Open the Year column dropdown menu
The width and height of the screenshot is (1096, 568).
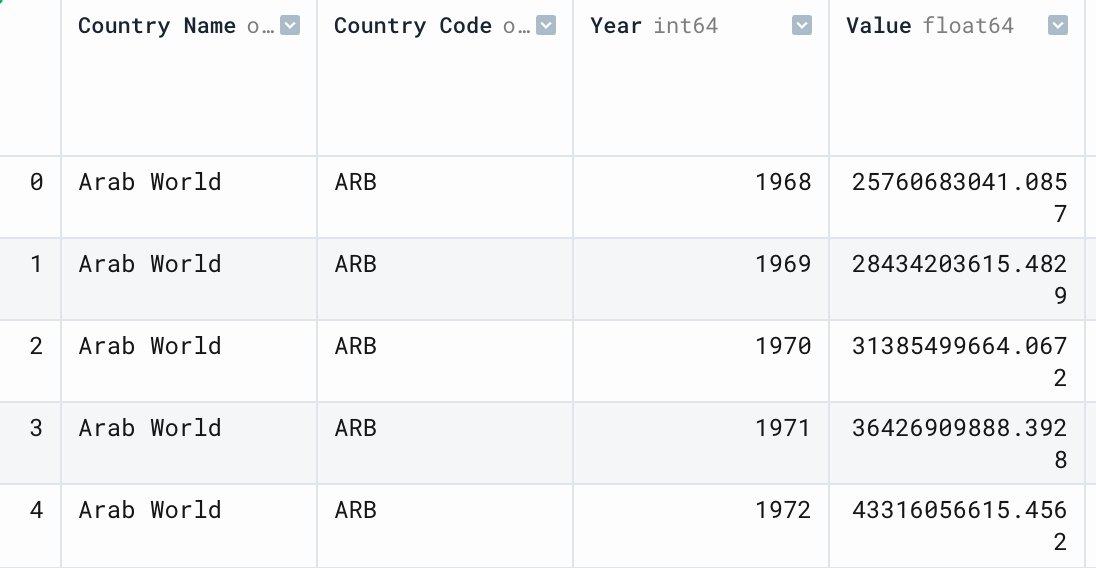[802, 26]
